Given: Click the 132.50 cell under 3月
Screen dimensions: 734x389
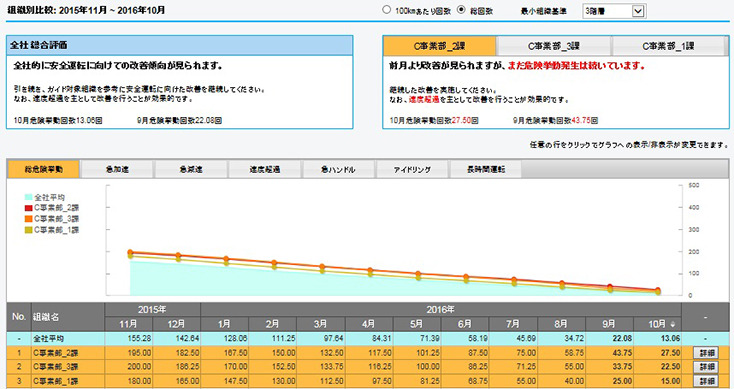Looking at the screenshot, I should click(x=321, y=353).
